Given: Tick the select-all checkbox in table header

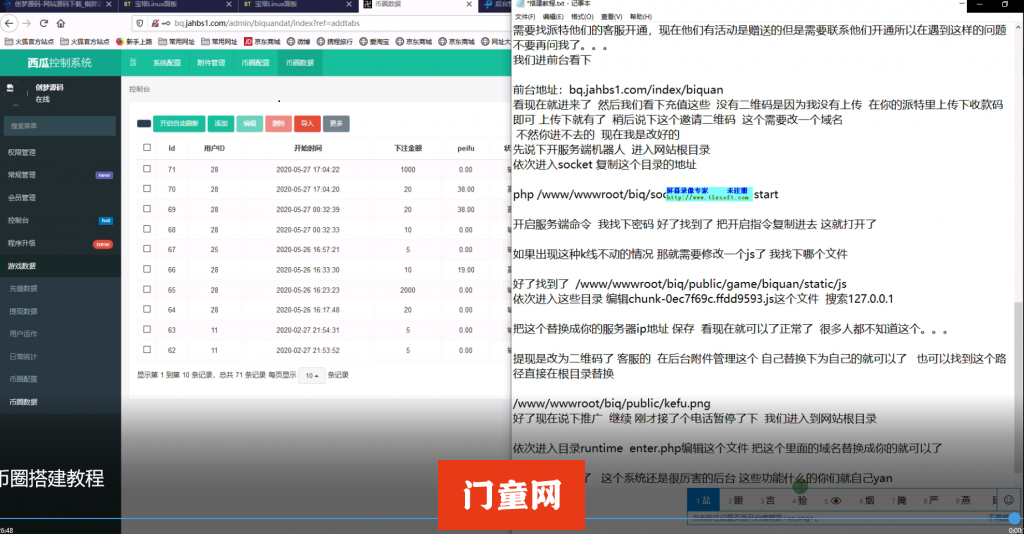Looking at the screenshot, I should pyautogui.click(x=147, y=148).
